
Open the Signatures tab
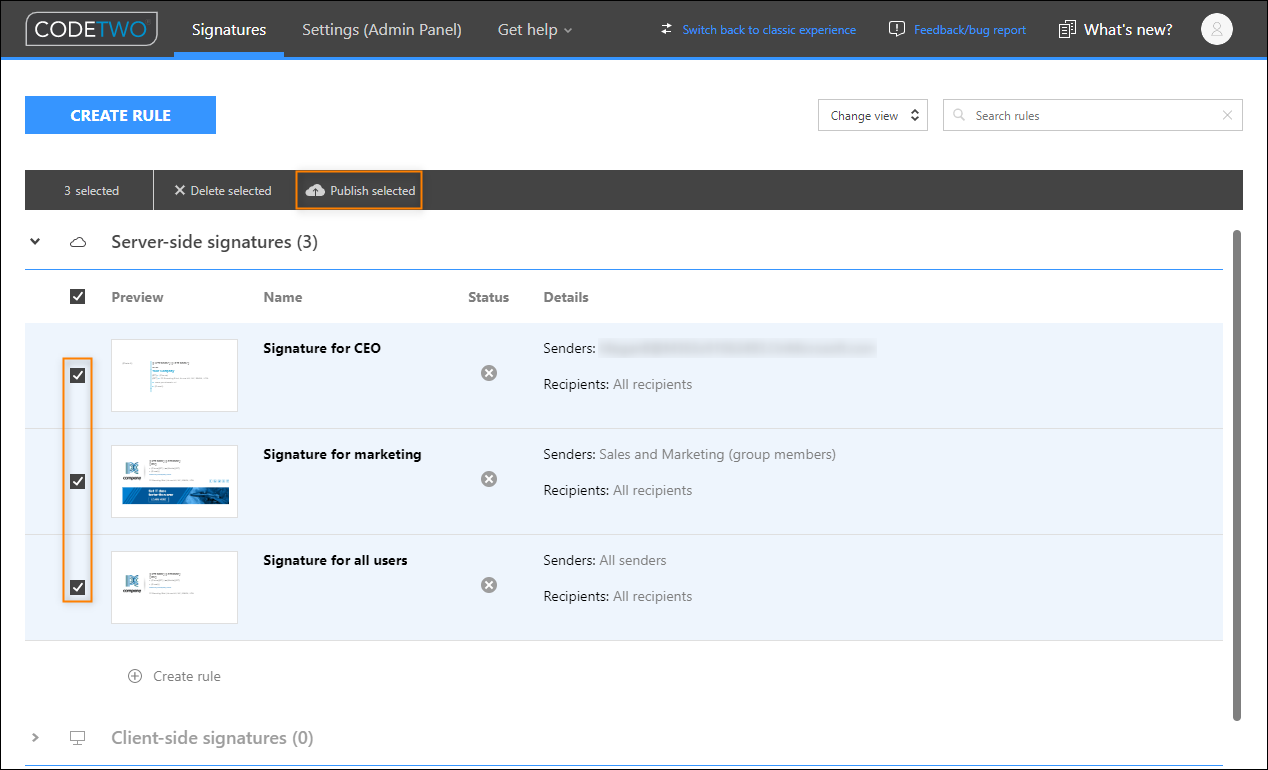click(x=229, y=30)
